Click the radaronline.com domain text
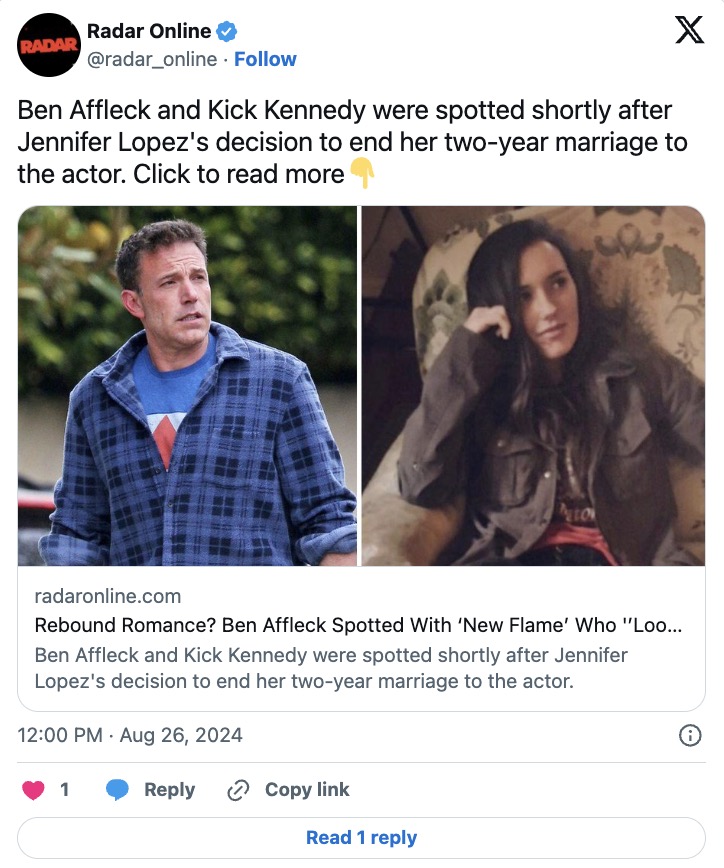 click(x=108, y=596)
